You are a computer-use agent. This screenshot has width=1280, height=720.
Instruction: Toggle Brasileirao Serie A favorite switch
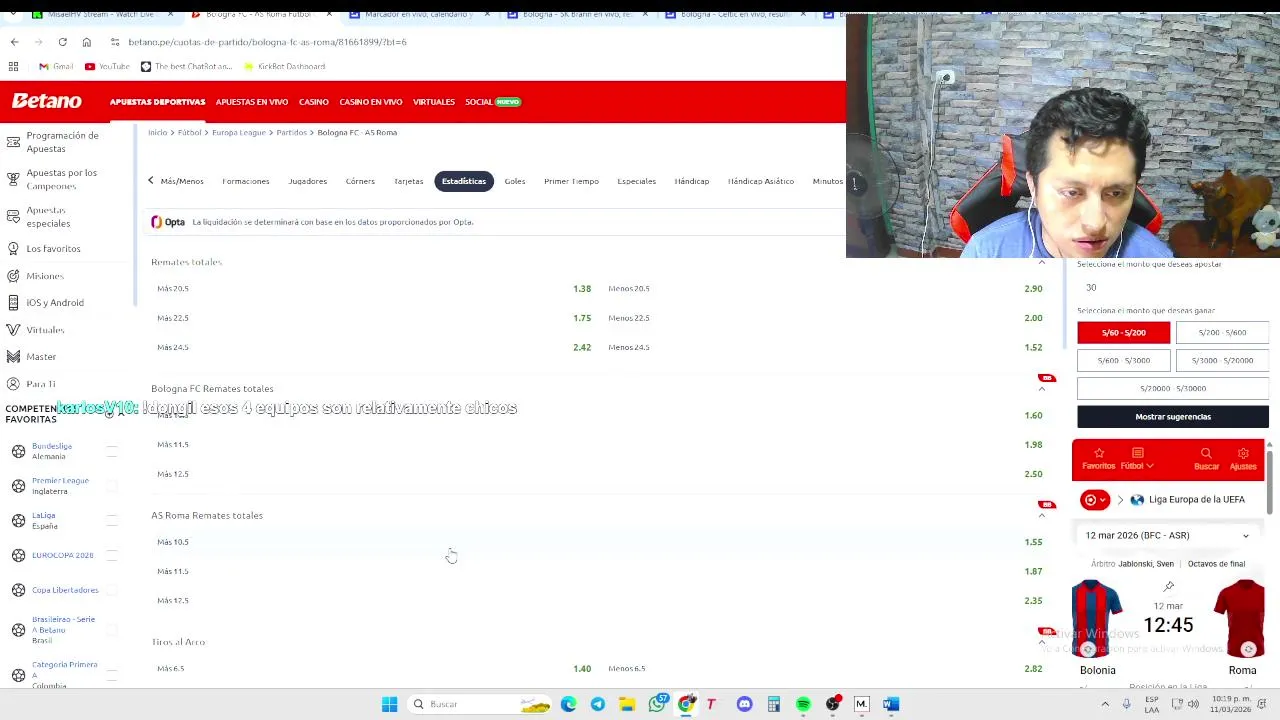click(x=112, y=629)
